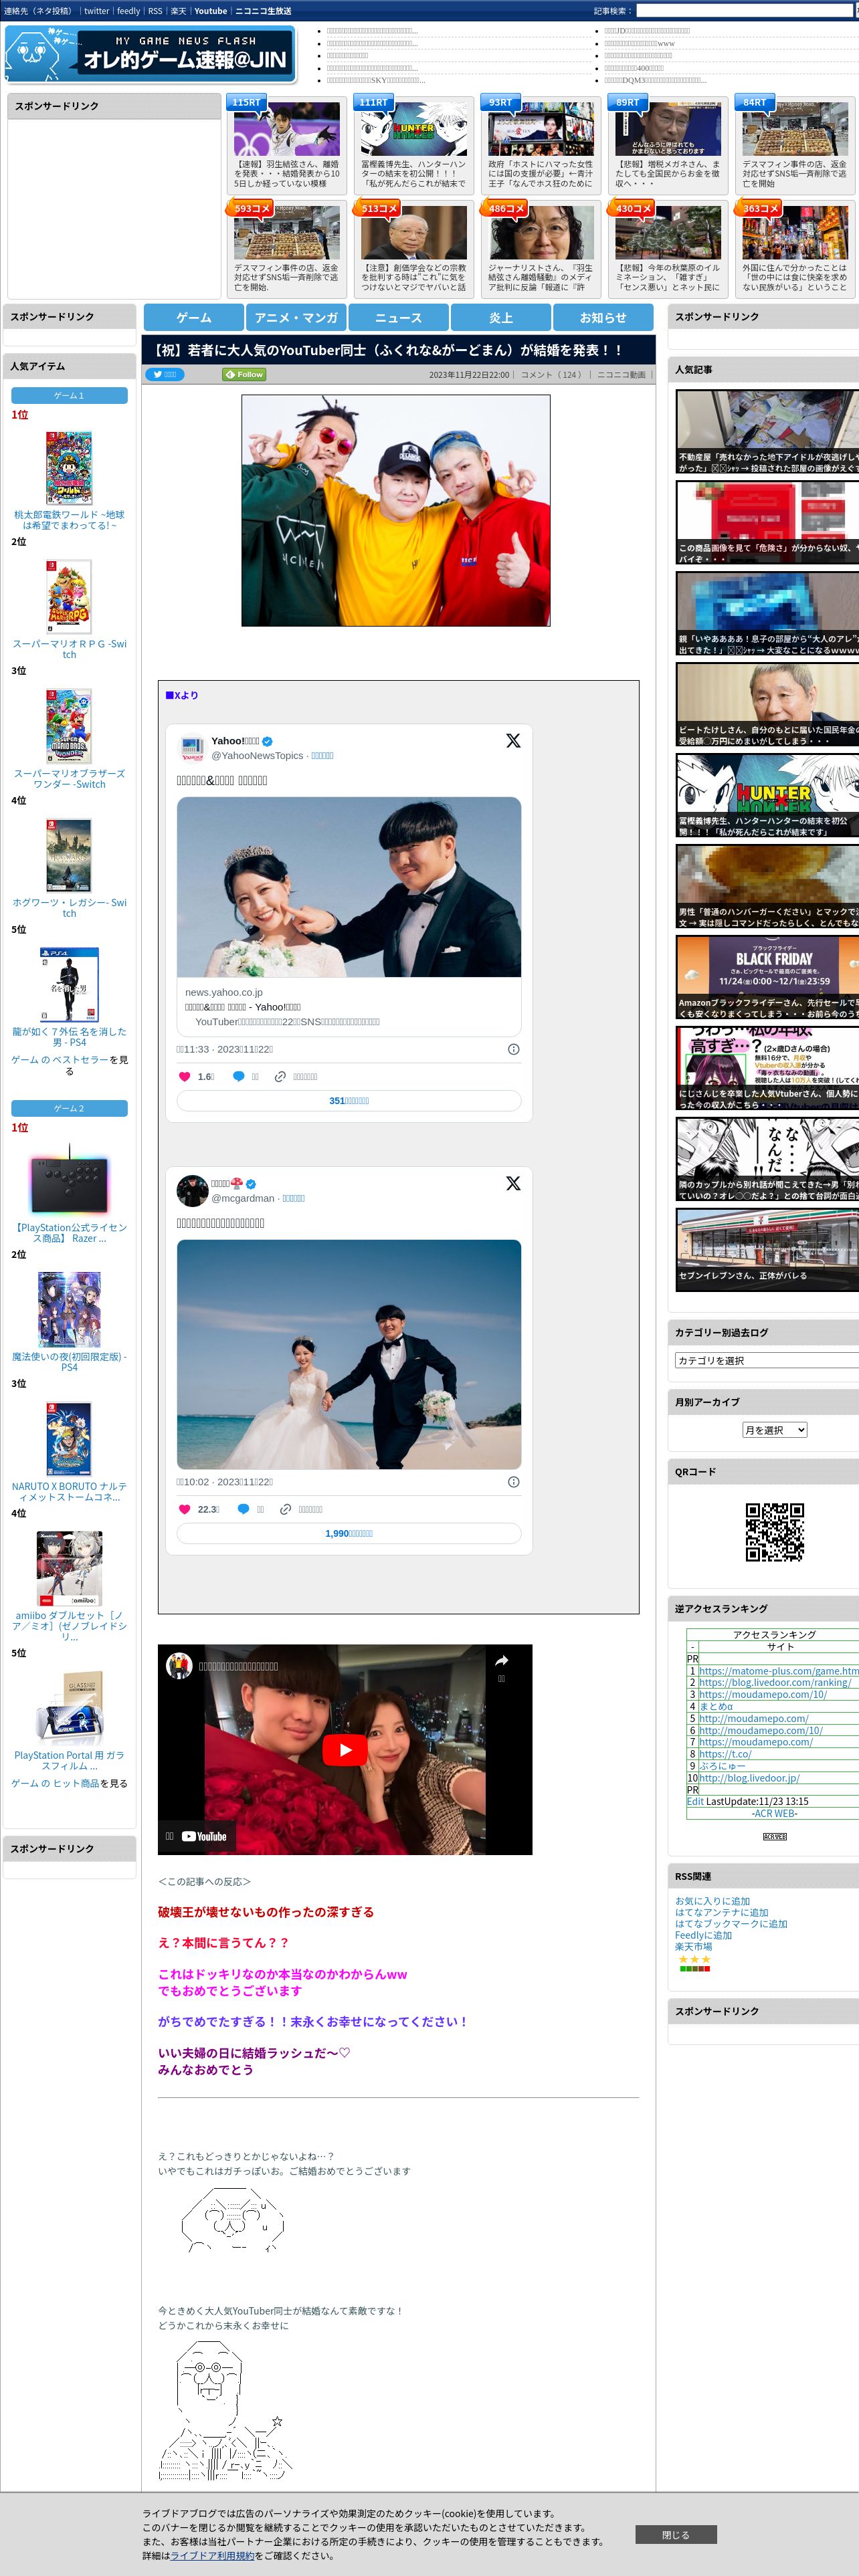Viewport: 859px width, 2576px height.
Task: Open the Youtube link in top bar
Action: (x=210, y=11)
